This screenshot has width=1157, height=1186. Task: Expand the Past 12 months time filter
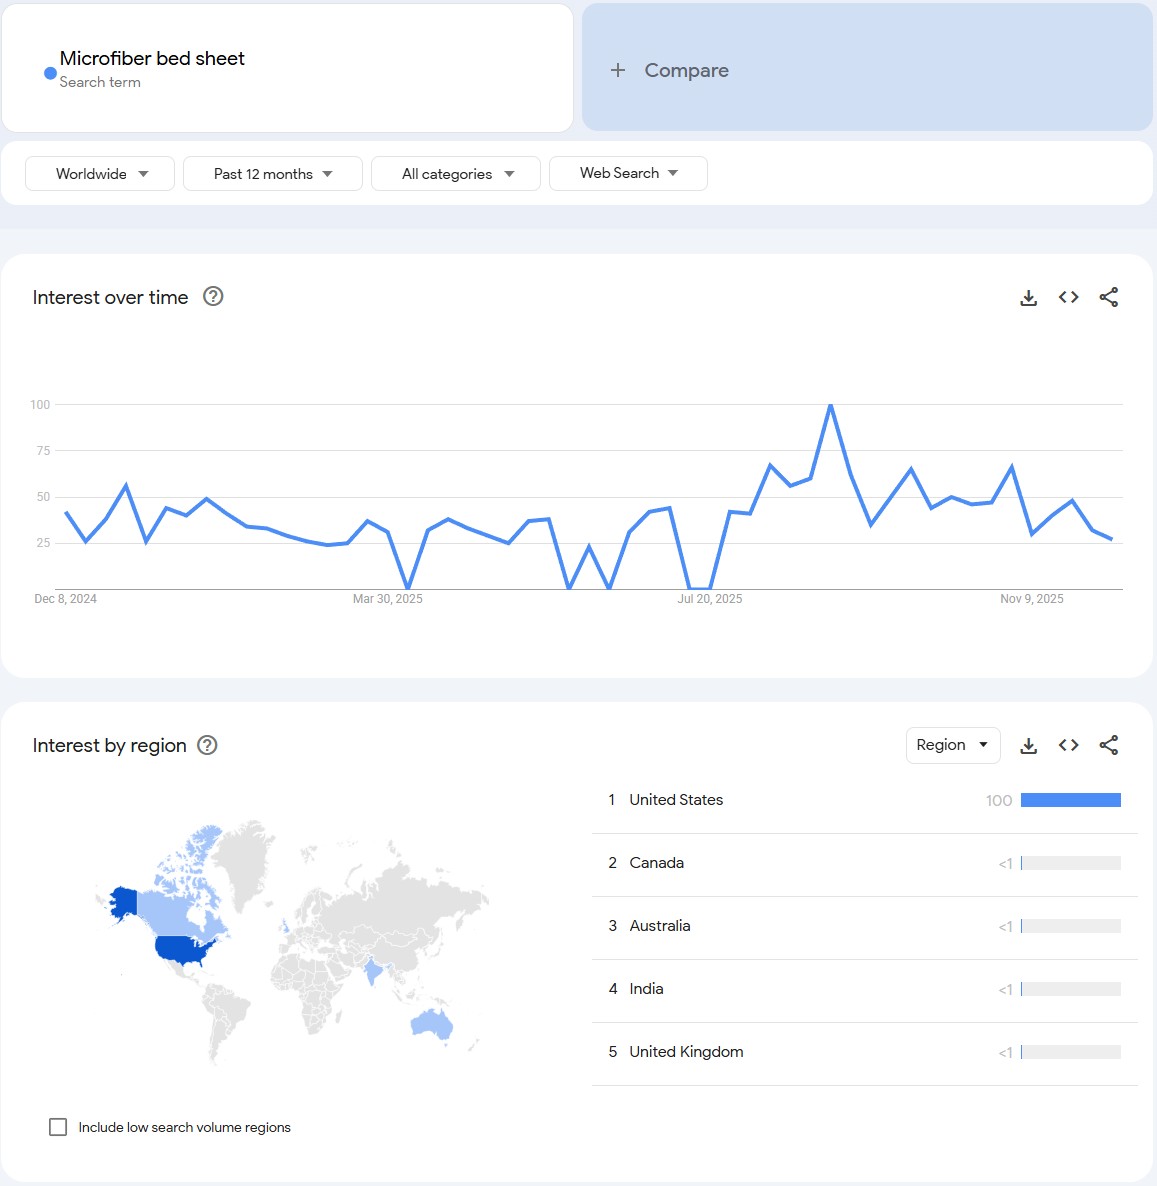(272, 173)
